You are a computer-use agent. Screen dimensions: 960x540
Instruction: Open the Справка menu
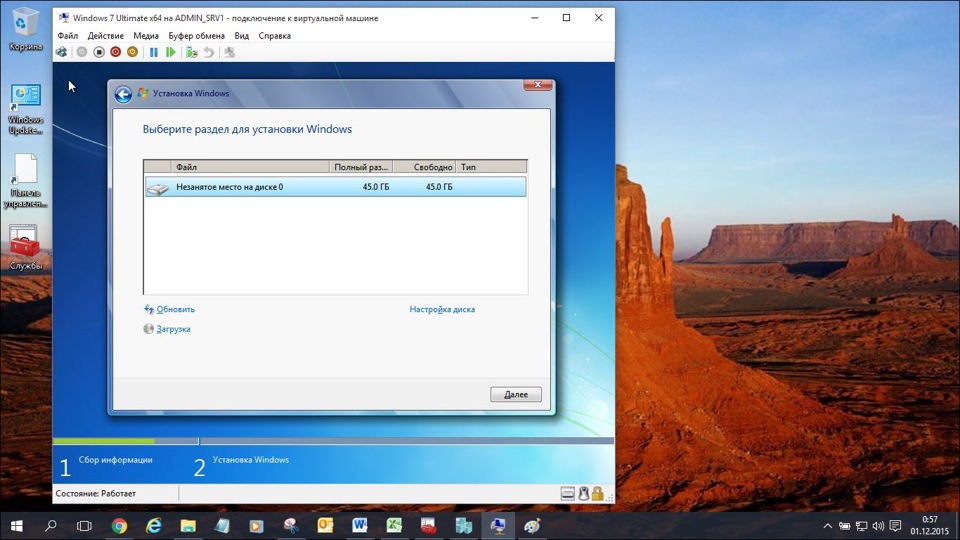(x=274, y=36)
